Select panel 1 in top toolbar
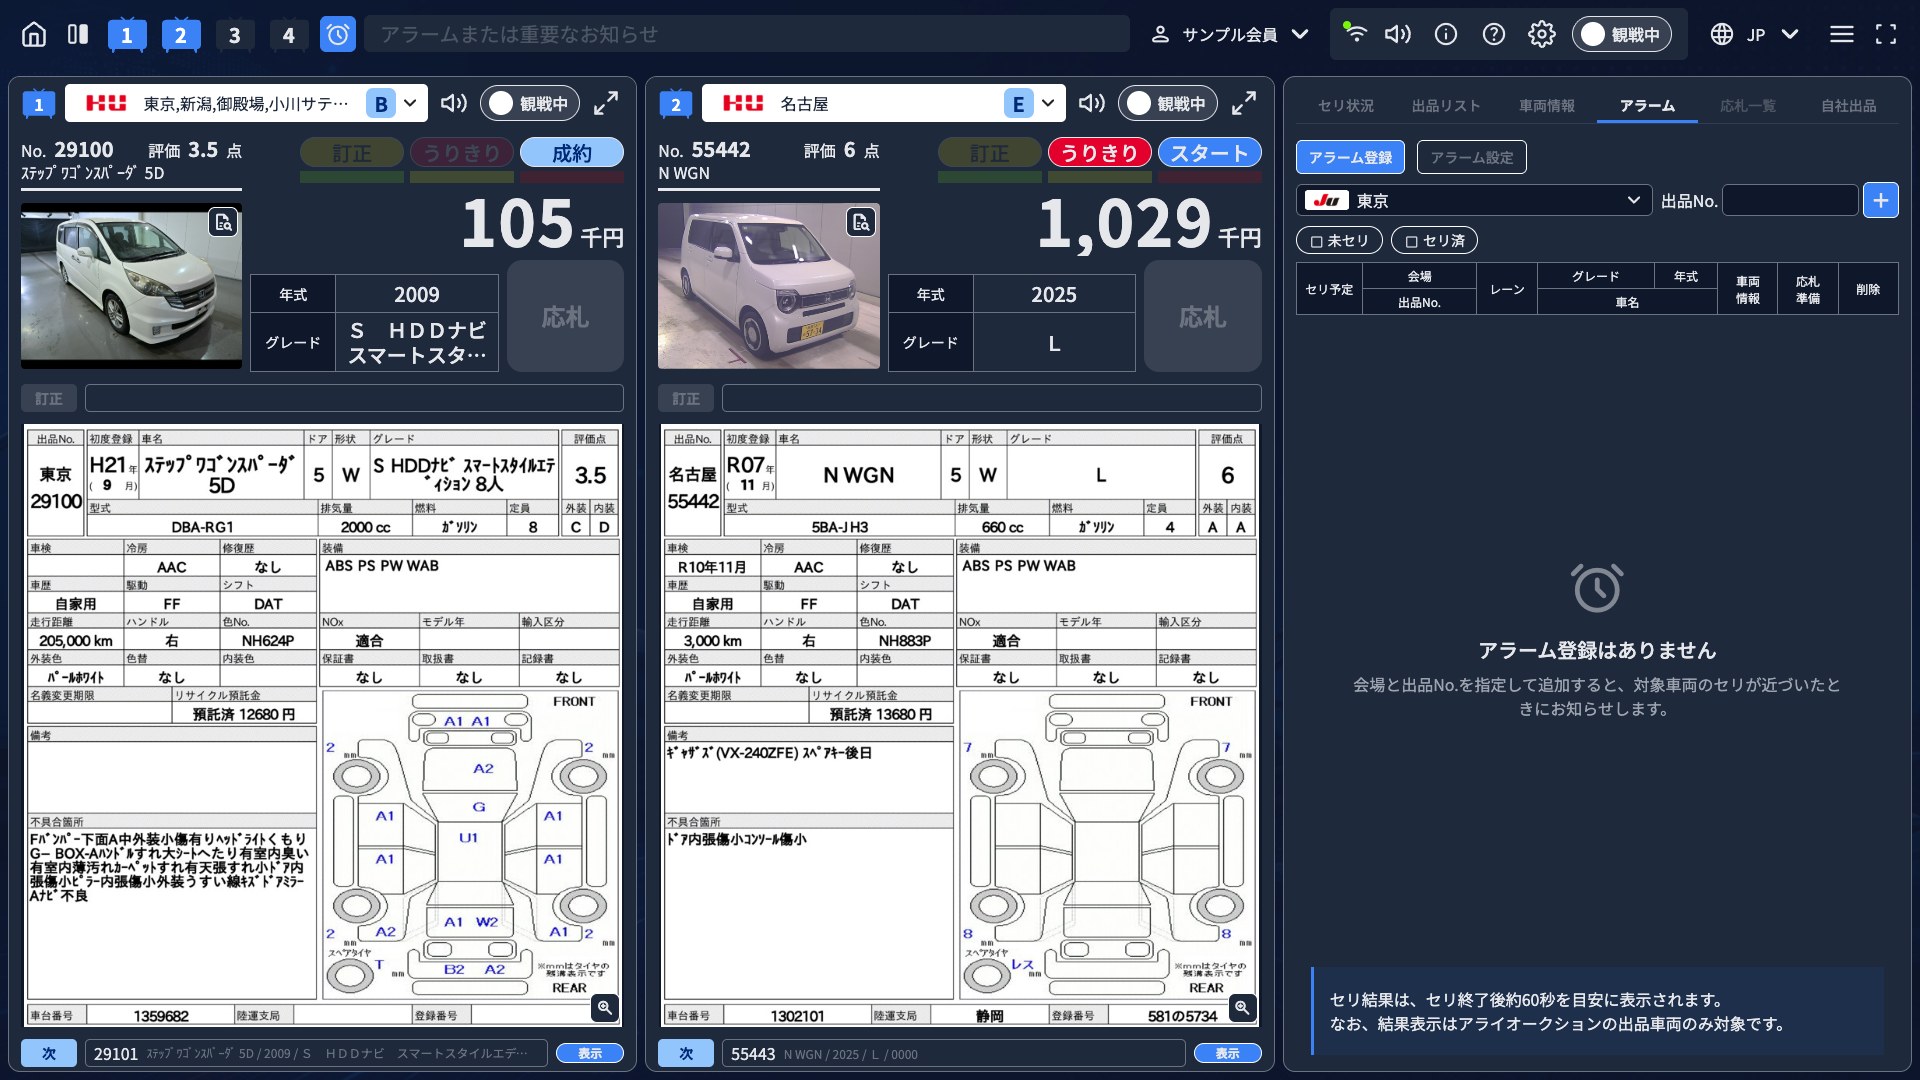 click(126, 35)
